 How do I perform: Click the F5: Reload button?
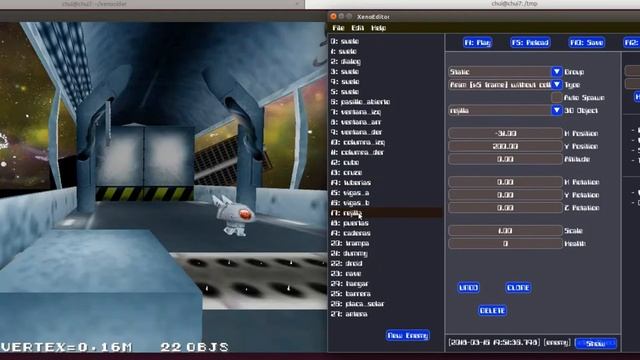click(x=530, y=42)
